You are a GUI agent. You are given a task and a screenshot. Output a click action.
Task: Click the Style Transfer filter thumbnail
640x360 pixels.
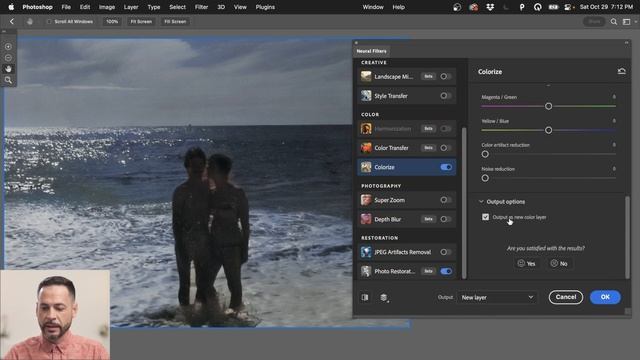tap(366, 96)
